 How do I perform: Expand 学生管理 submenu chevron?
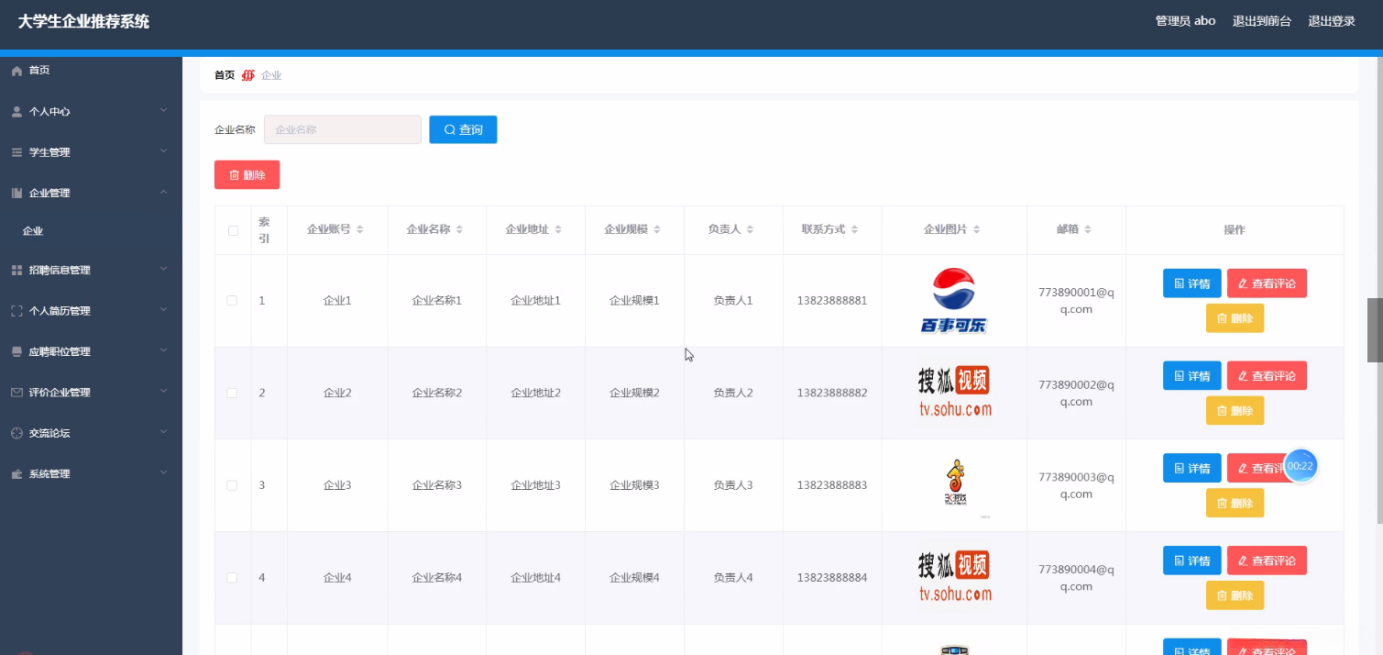[x=164, y=152]
